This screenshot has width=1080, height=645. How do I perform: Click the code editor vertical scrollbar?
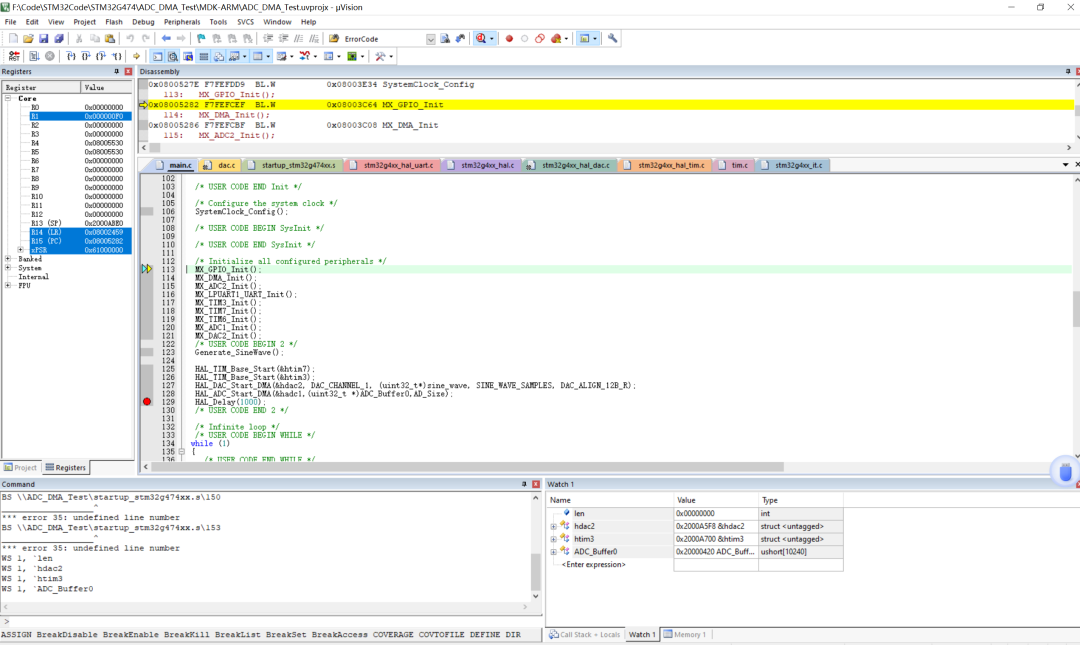pos(1075,310)
